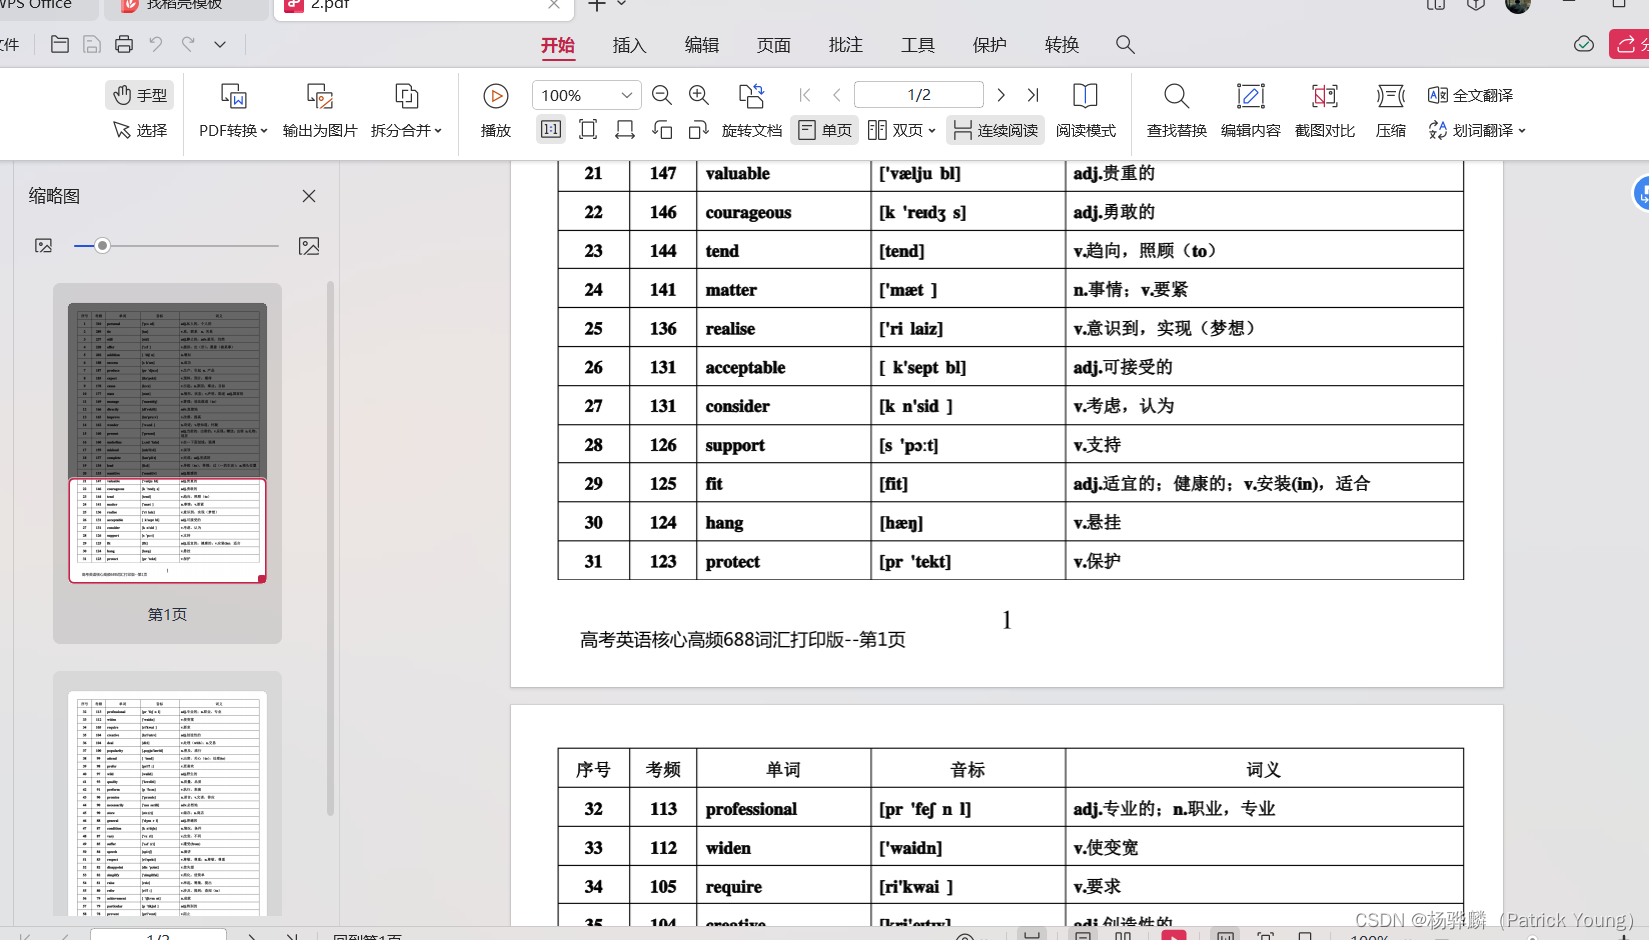This screenshot has height=940, width=1649.
Task: Click the fit page icon
Action: (x=588, y=129)
